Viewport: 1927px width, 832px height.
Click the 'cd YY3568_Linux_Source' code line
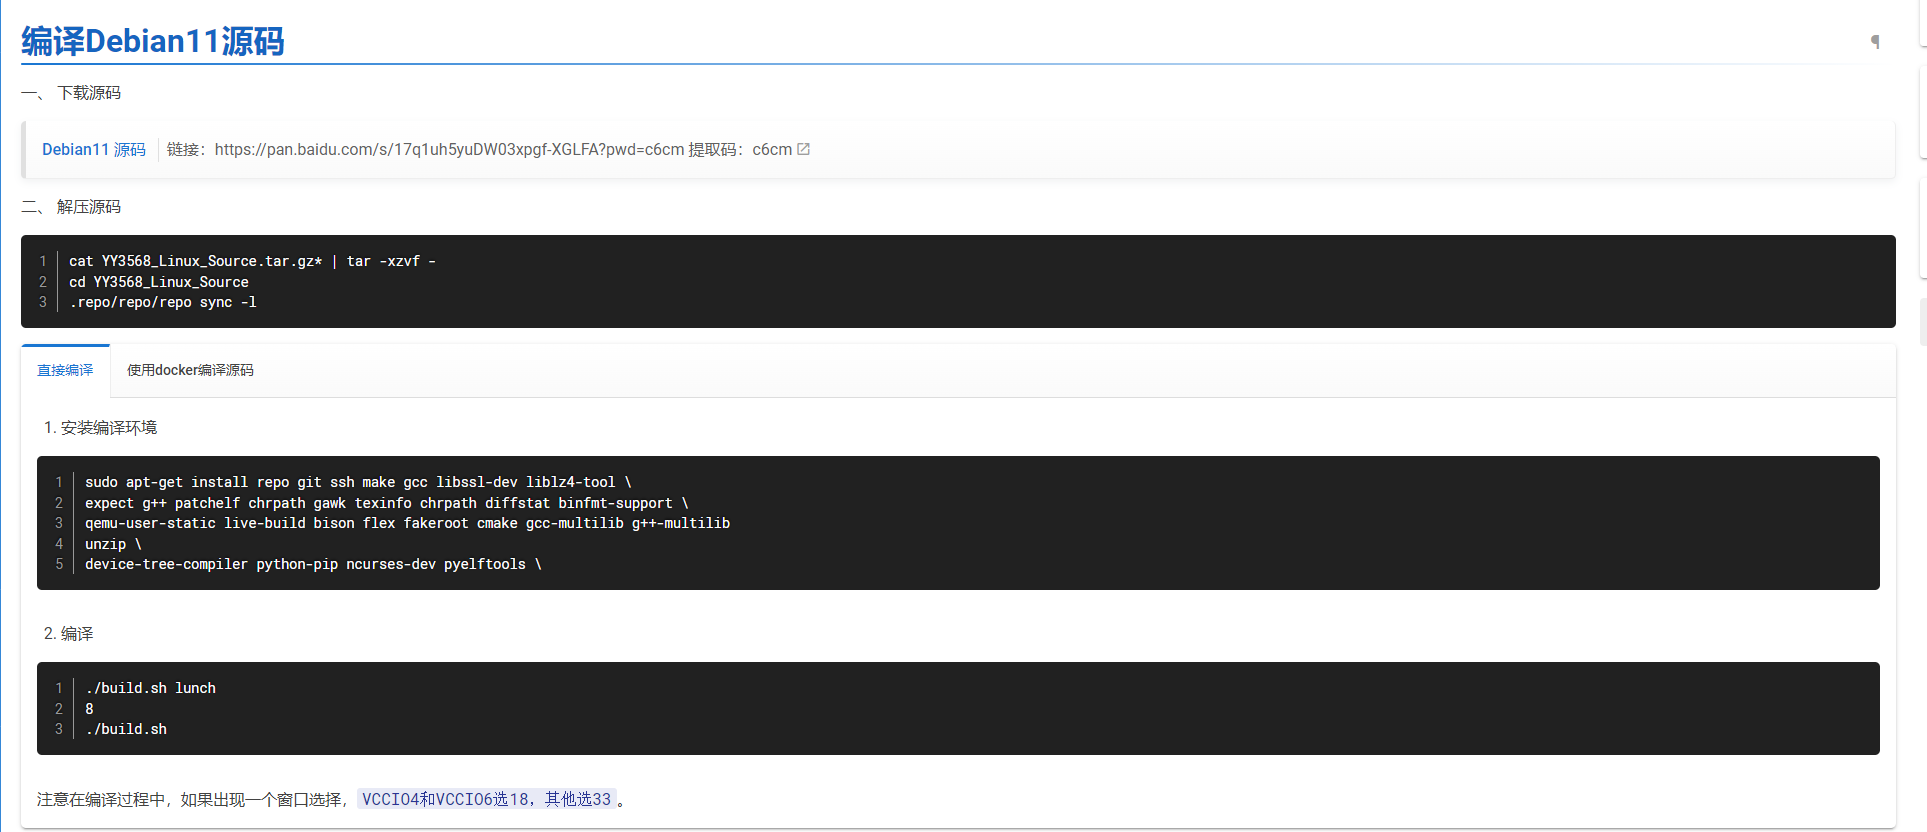pyautogui.click(x=158, y=282)
